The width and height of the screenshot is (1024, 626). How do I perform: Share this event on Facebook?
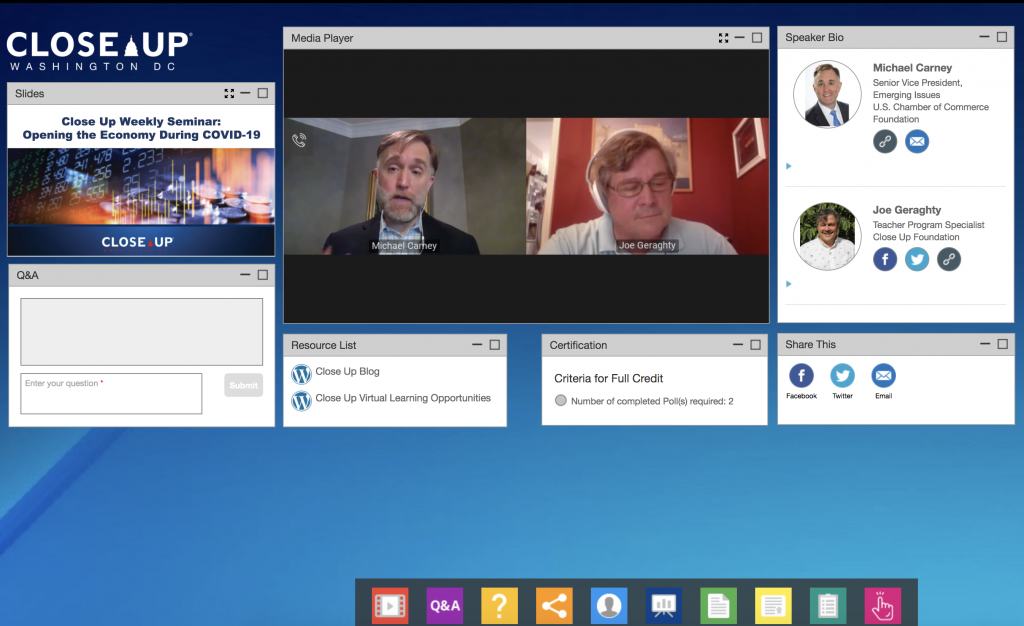click(801, 375)
